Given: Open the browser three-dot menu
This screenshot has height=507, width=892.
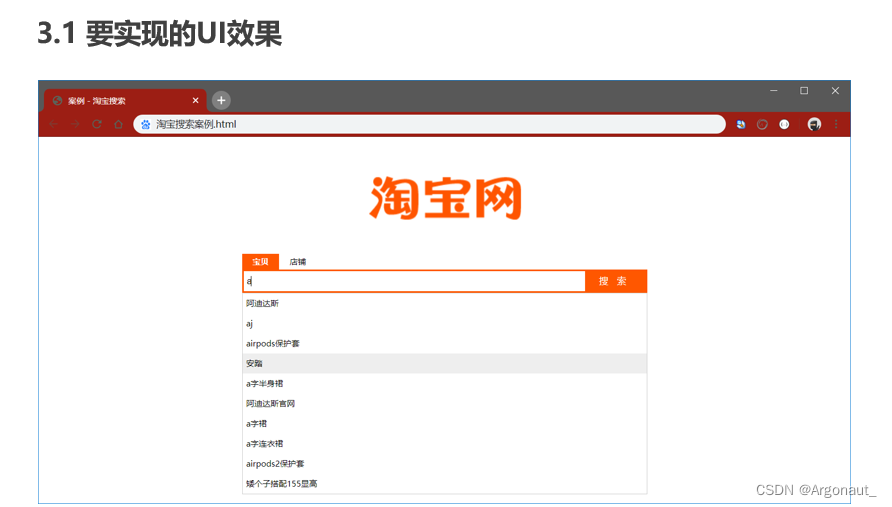Looking at the screenshot, I should point(836,124).
